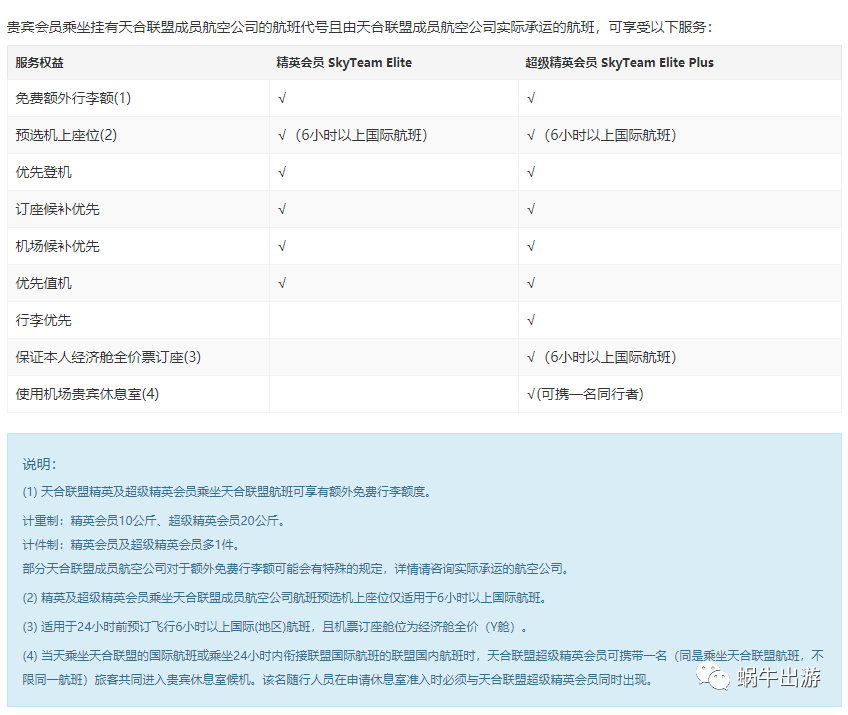The width and height of the screenshot is (848, 715).
Task: Select the 优先登机 row label
Action: (43, 172)
